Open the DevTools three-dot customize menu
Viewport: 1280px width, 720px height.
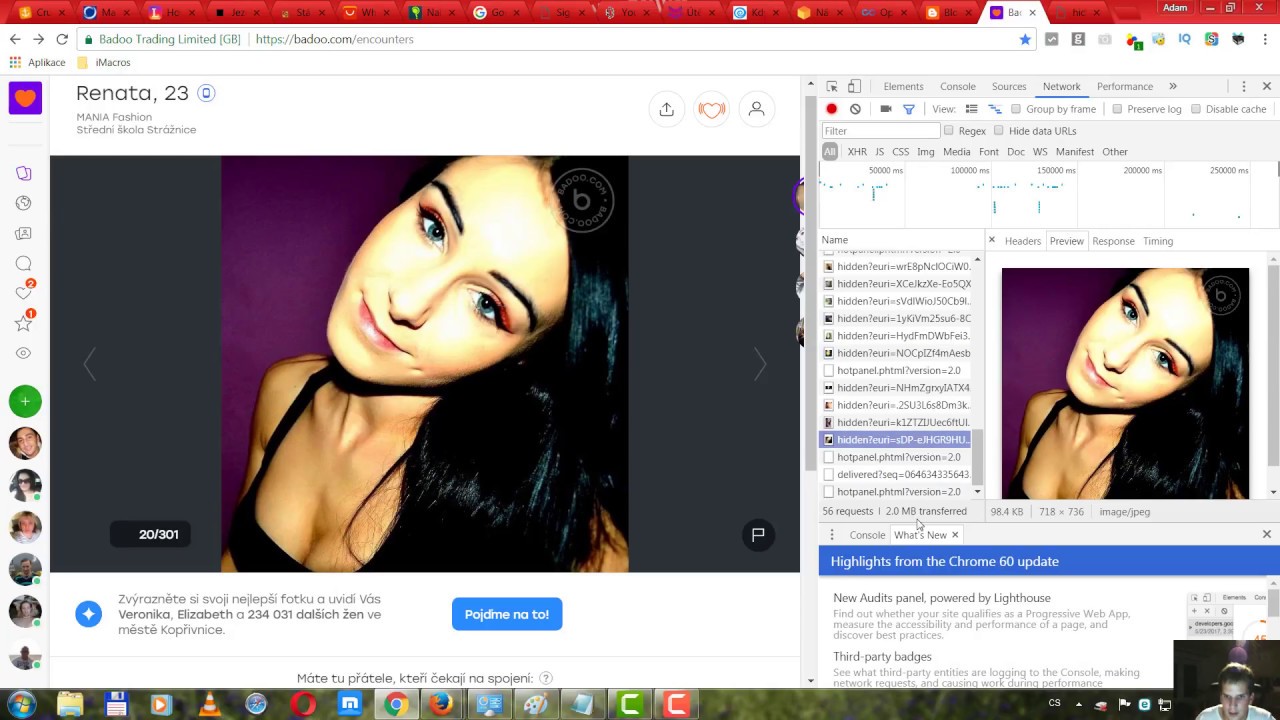tap(1243, 87)
